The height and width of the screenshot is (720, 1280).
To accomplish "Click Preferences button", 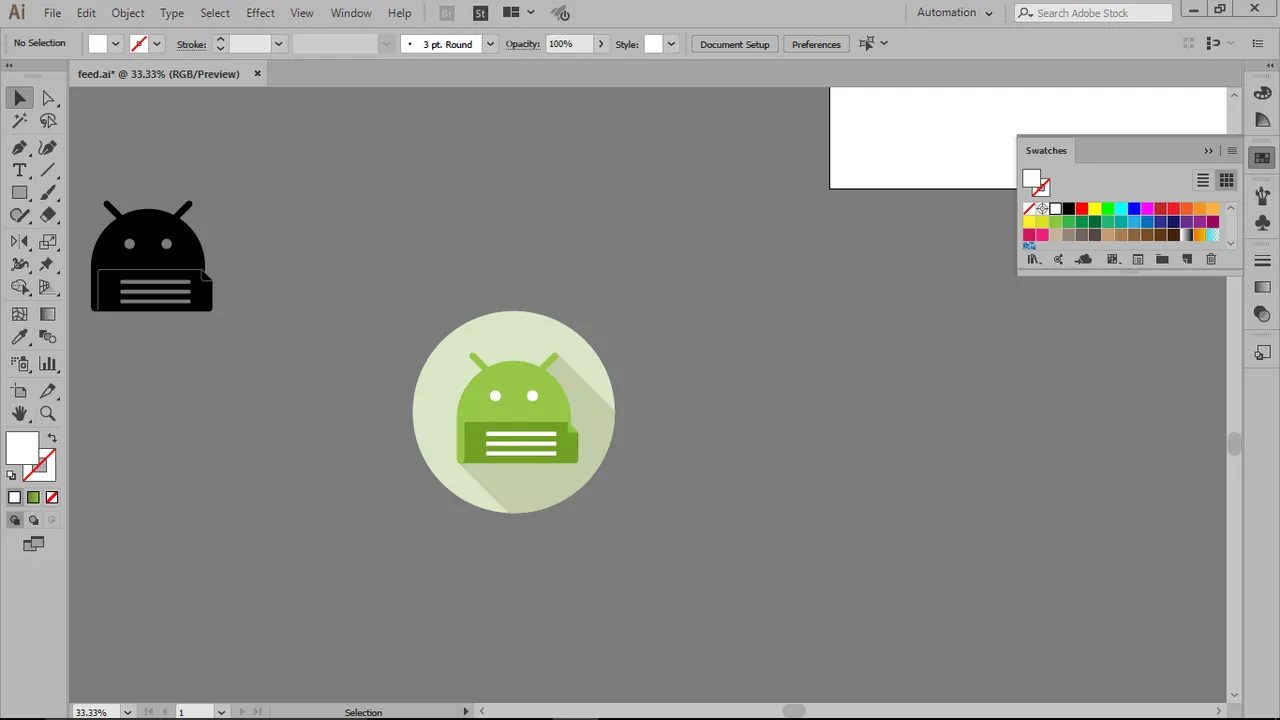I will pyautogui.click(x=816, y=44).
